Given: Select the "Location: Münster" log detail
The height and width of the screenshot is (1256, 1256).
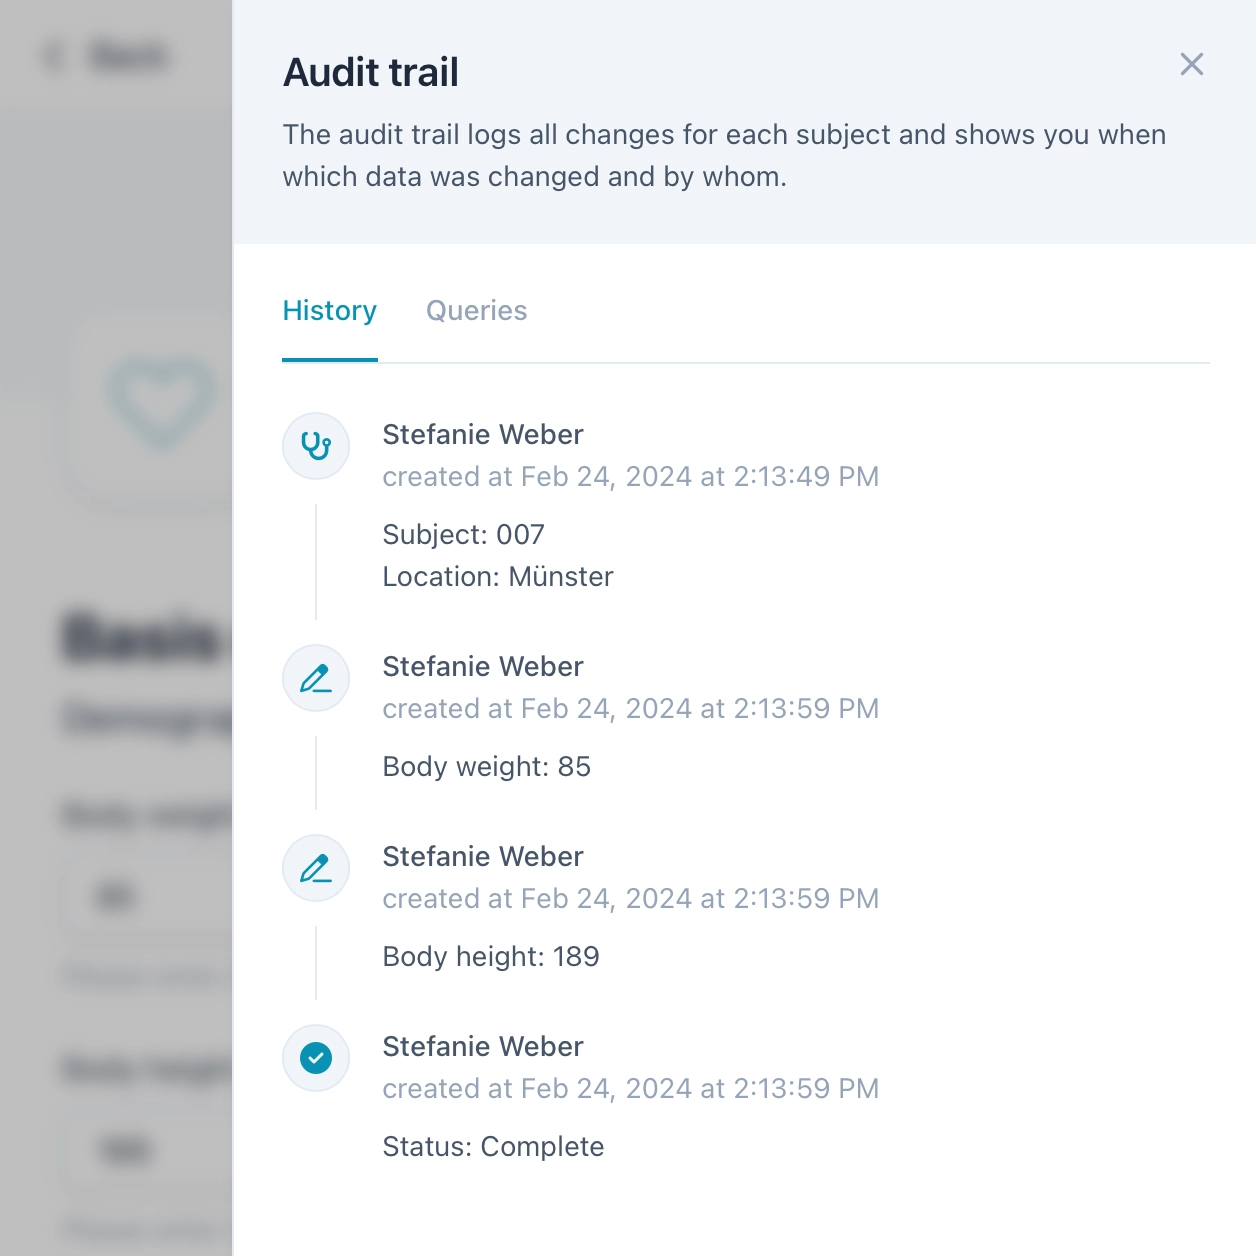Looking at the screenshot, I should pos(497,577).
